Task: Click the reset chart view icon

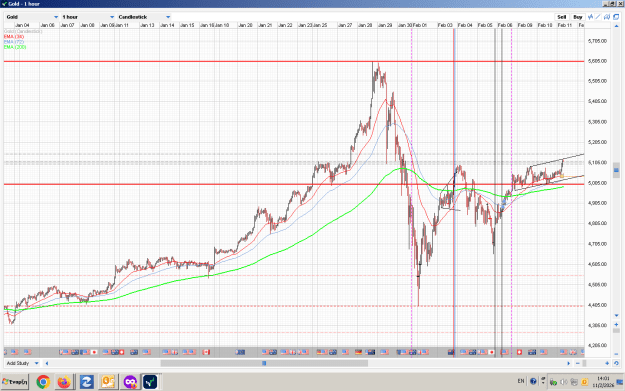Action: pyautogui.click(x=616, y=363)
